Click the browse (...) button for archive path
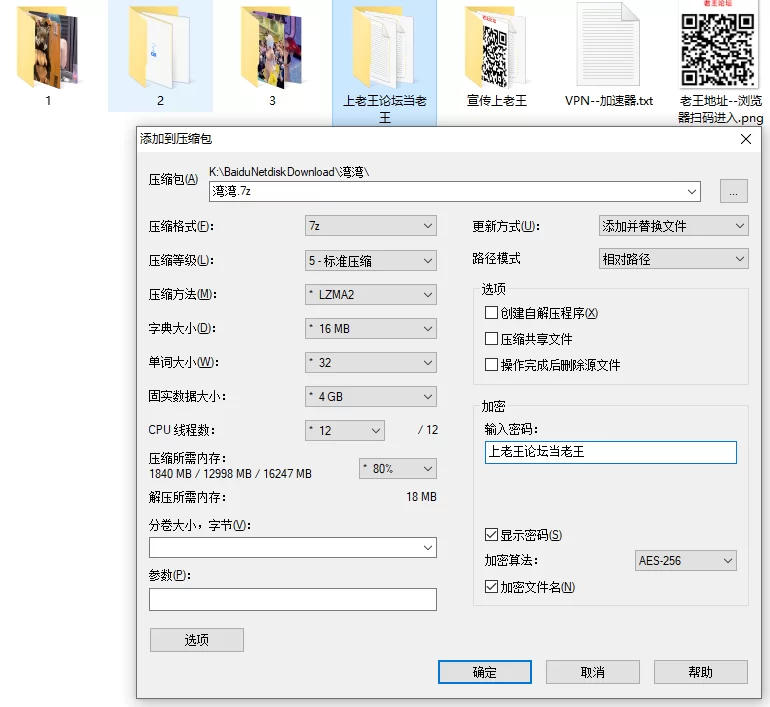Screen dimensions: 770x707 click(733, 192)
